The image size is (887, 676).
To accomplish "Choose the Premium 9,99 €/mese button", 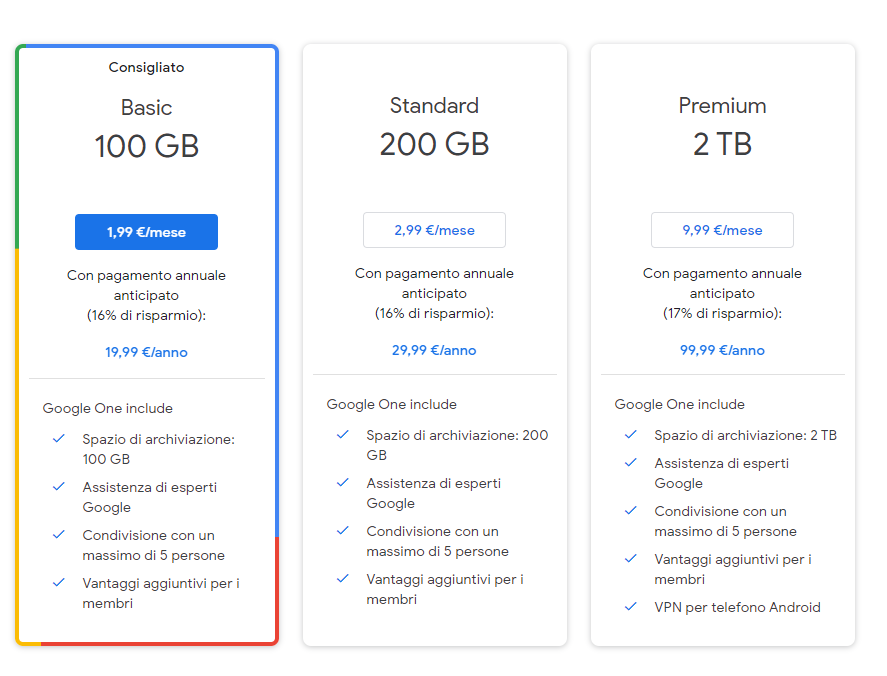I will click(722, 230).
